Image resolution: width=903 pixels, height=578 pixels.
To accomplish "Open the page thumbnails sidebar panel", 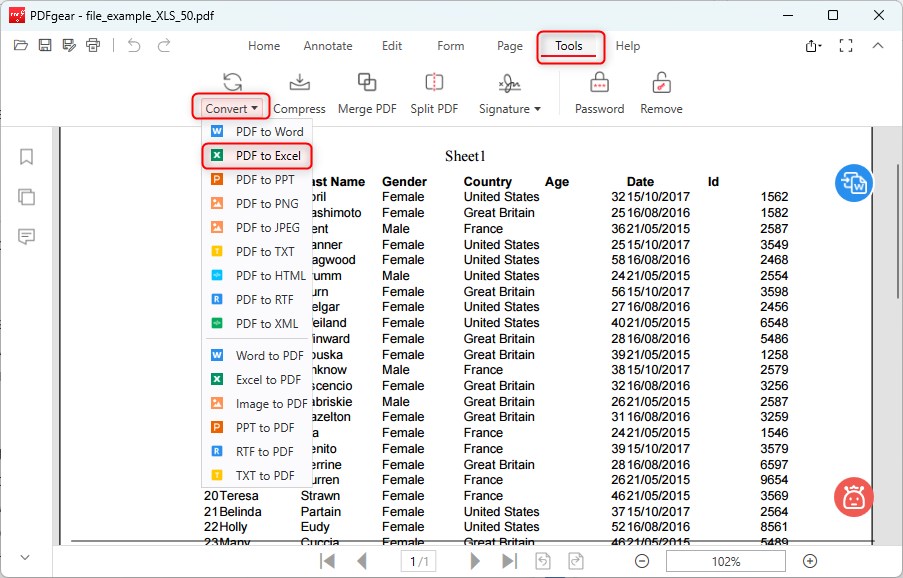I will pos(26,197).
